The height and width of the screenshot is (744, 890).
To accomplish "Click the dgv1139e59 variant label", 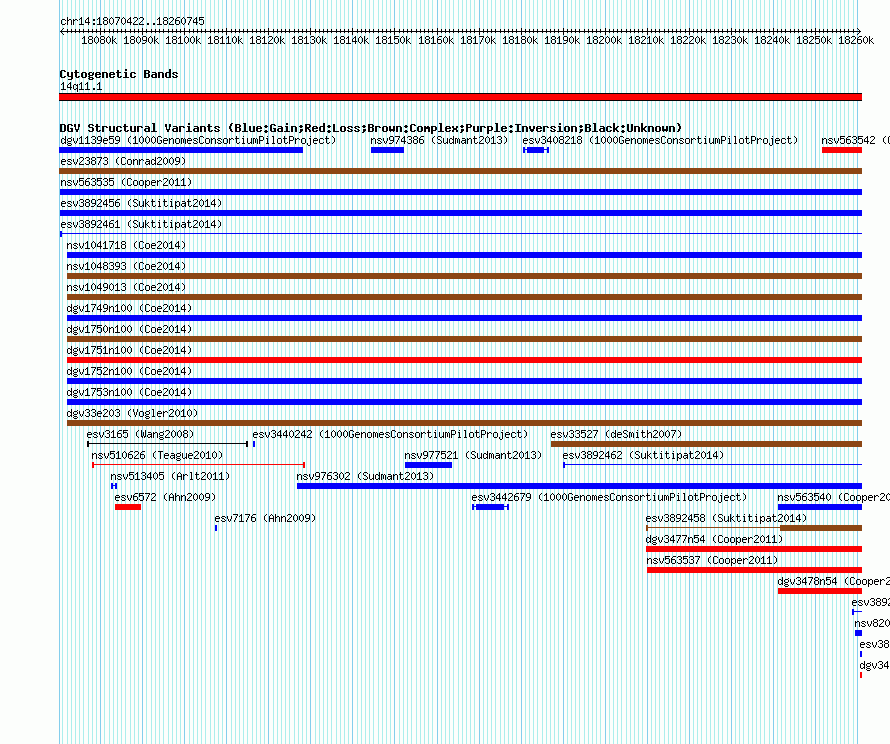I will [198, 140].
